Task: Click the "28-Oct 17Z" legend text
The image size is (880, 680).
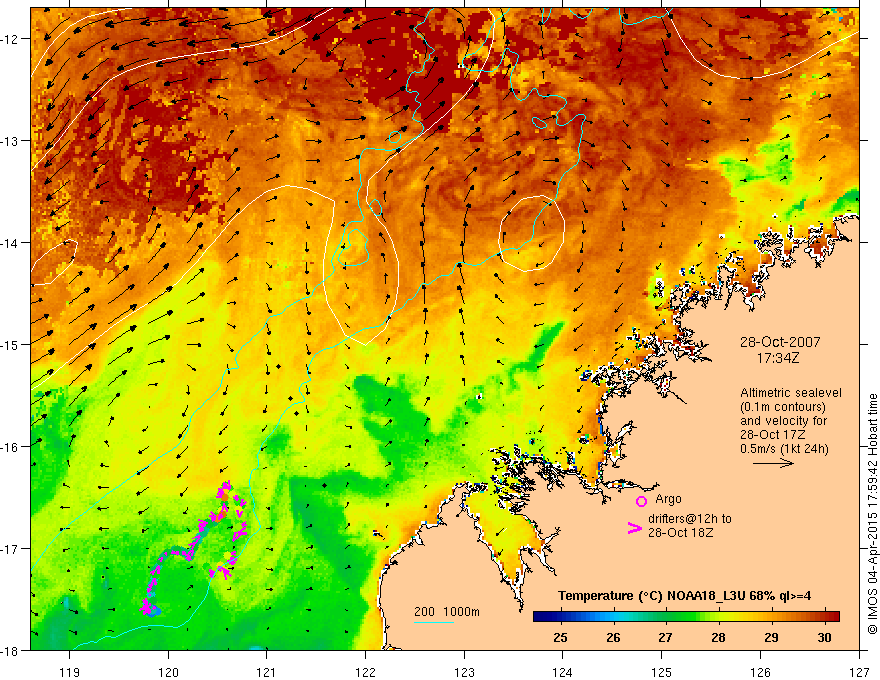Action: 773,434
